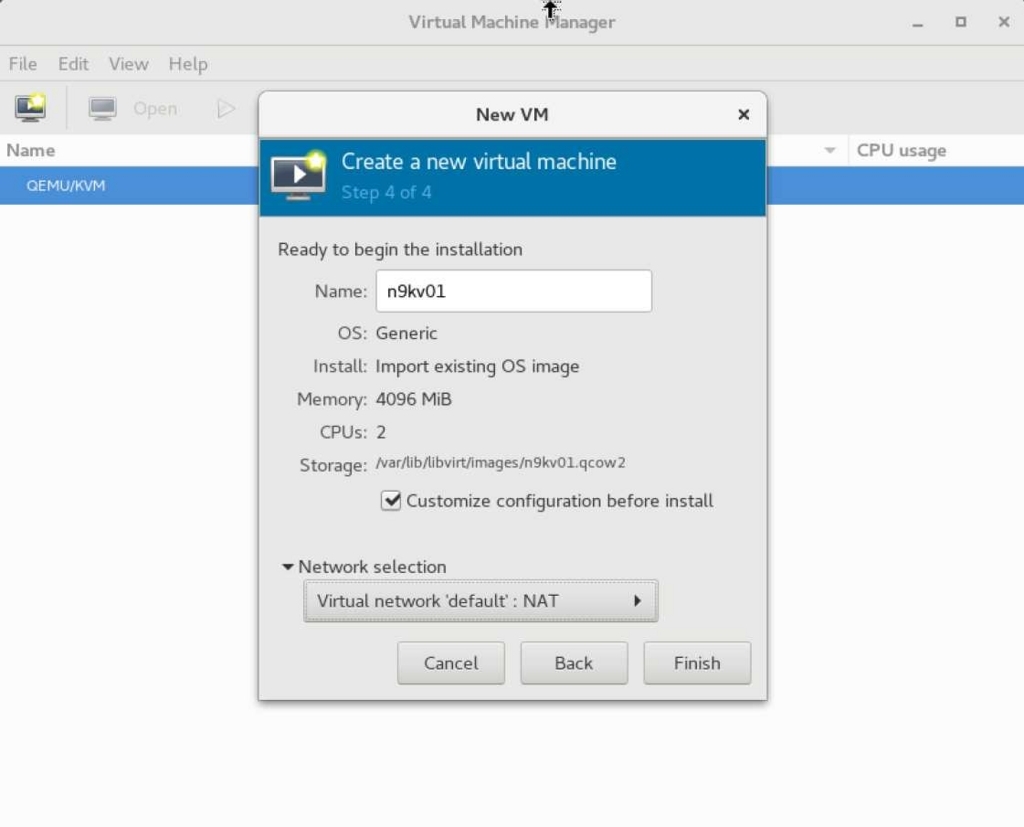The image size is (1024, 827).
Task: Click the Cancel button
Action: click(x=451, y=663)
